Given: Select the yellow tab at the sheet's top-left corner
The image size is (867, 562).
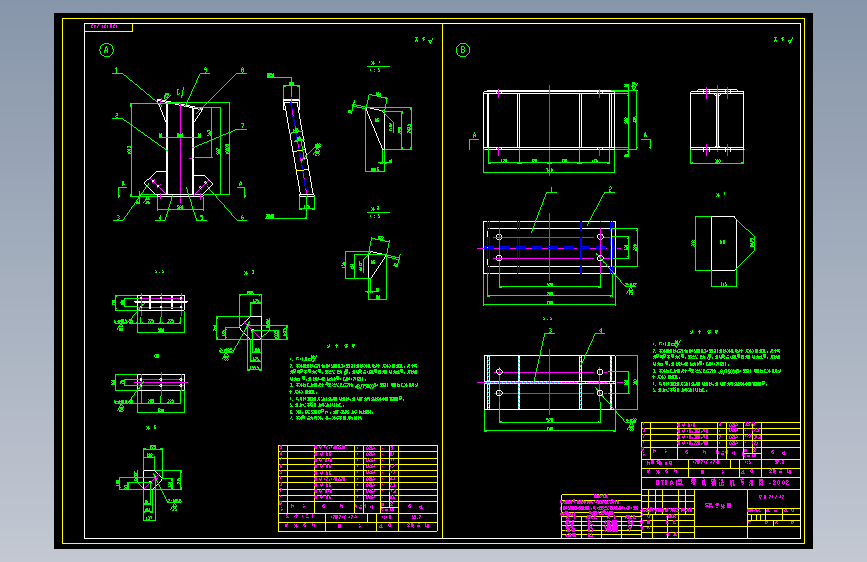Looking at the screenshot, I should tap(108, 27).
